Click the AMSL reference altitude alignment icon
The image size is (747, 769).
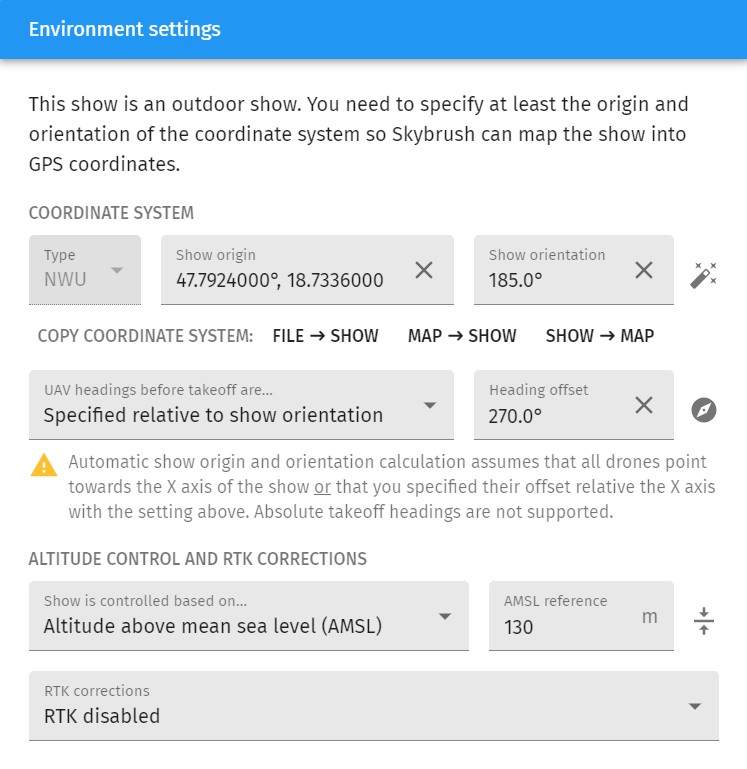pyautogui.click(x=704, y=621)
